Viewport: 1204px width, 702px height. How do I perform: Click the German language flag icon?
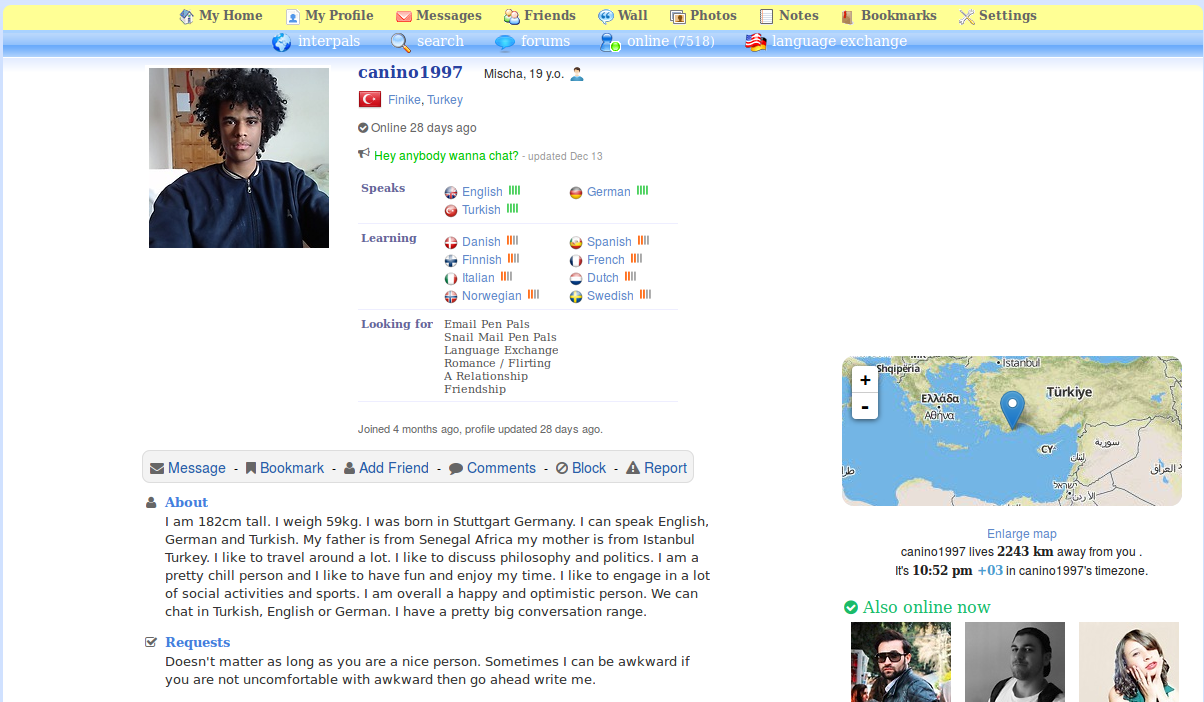pyautogui.click(x=576, y=192)
